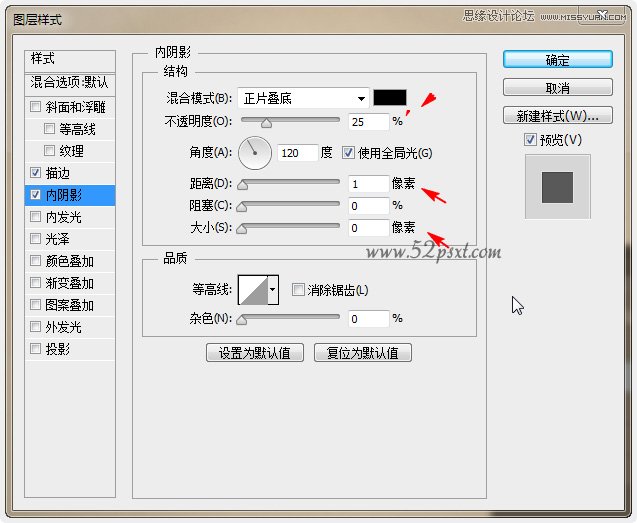Tick the 图案叠加 checkbox
637x523 pixels.
tap(36, 304)
